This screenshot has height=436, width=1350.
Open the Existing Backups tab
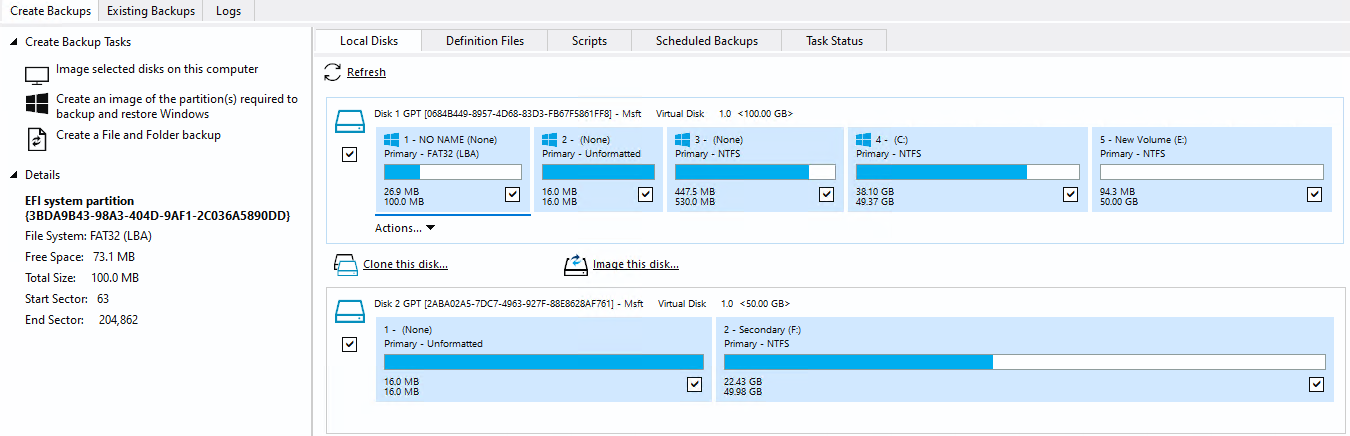coord(150,11)
